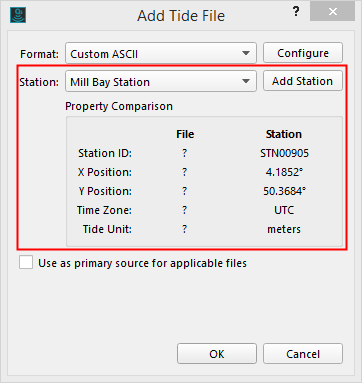
Task: Enable Use as primary source checkbox
Action: (x=26, y=262)
